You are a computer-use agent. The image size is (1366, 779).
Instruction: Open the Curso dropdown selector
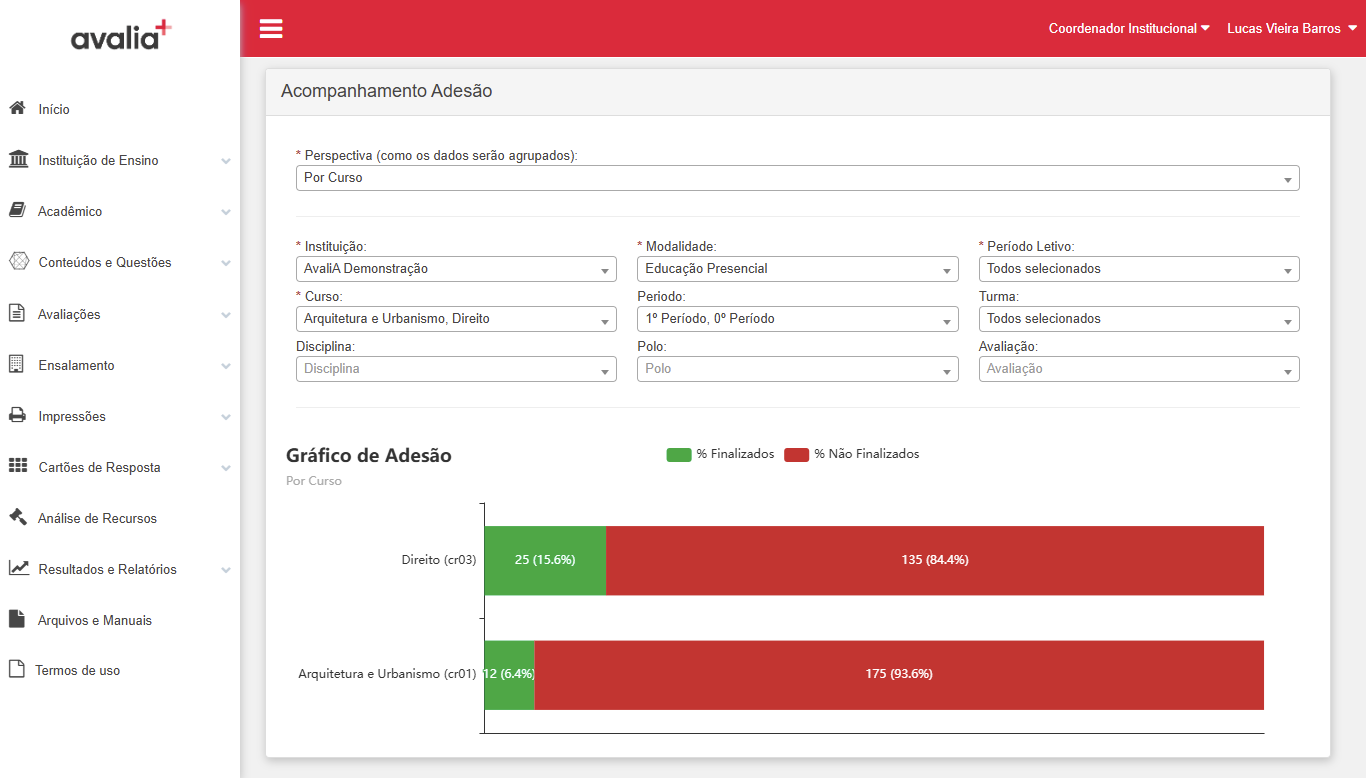(456, 319)
